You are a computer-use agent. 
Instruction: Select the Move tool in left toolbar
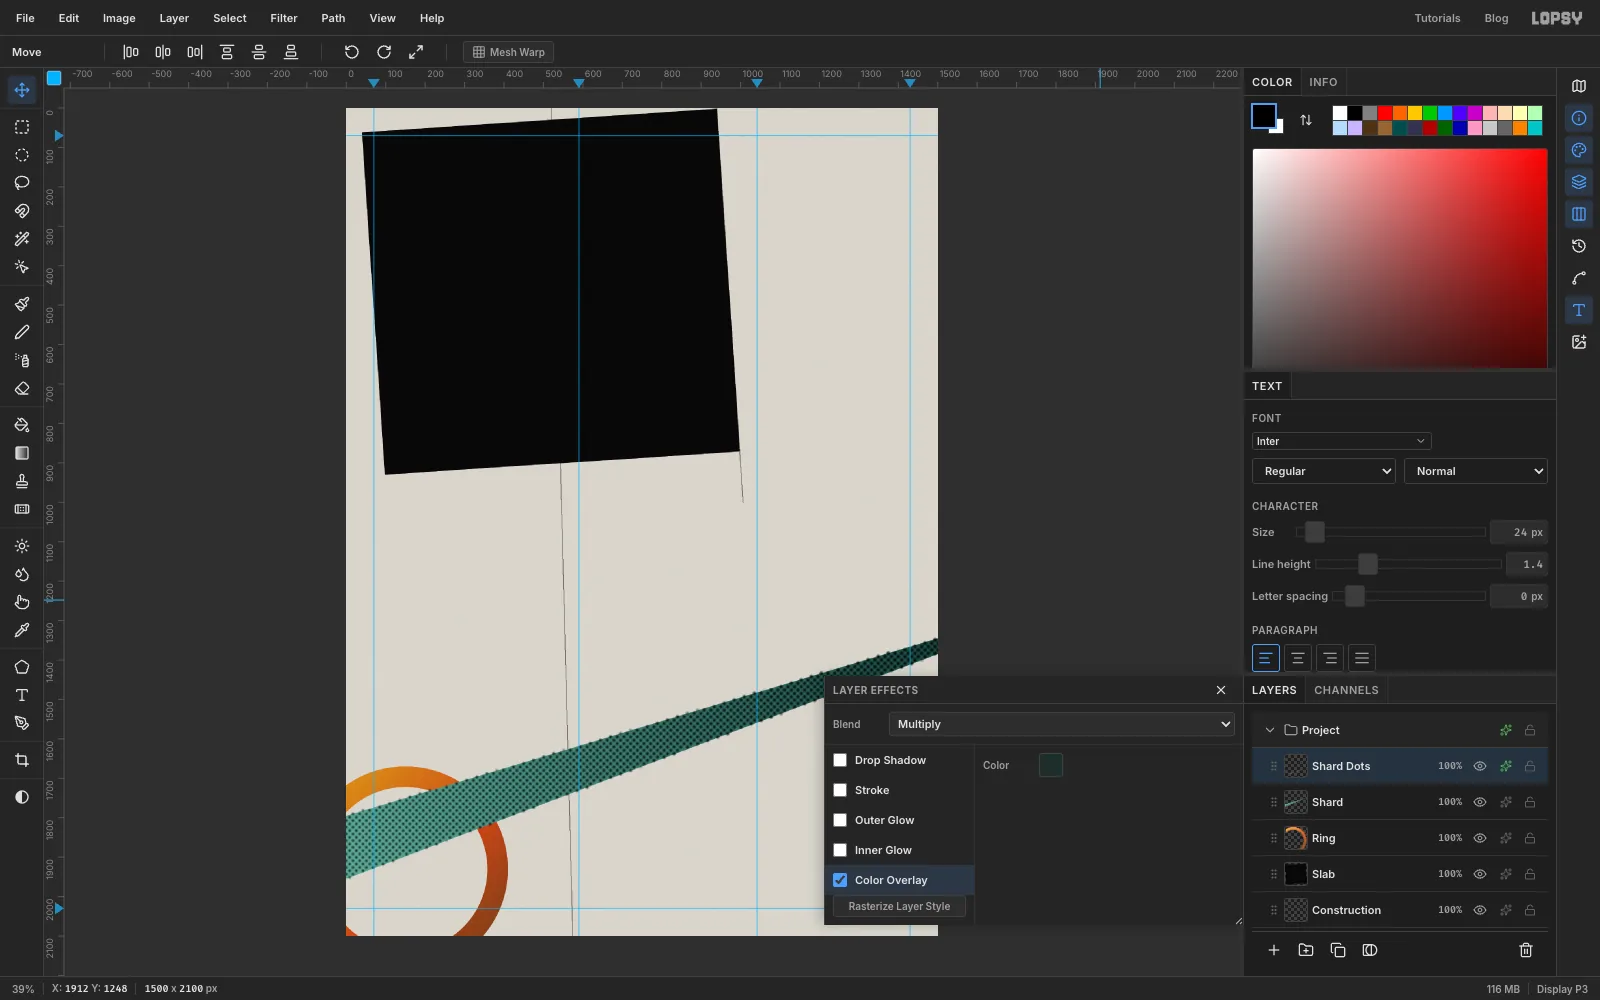[22, 90]
